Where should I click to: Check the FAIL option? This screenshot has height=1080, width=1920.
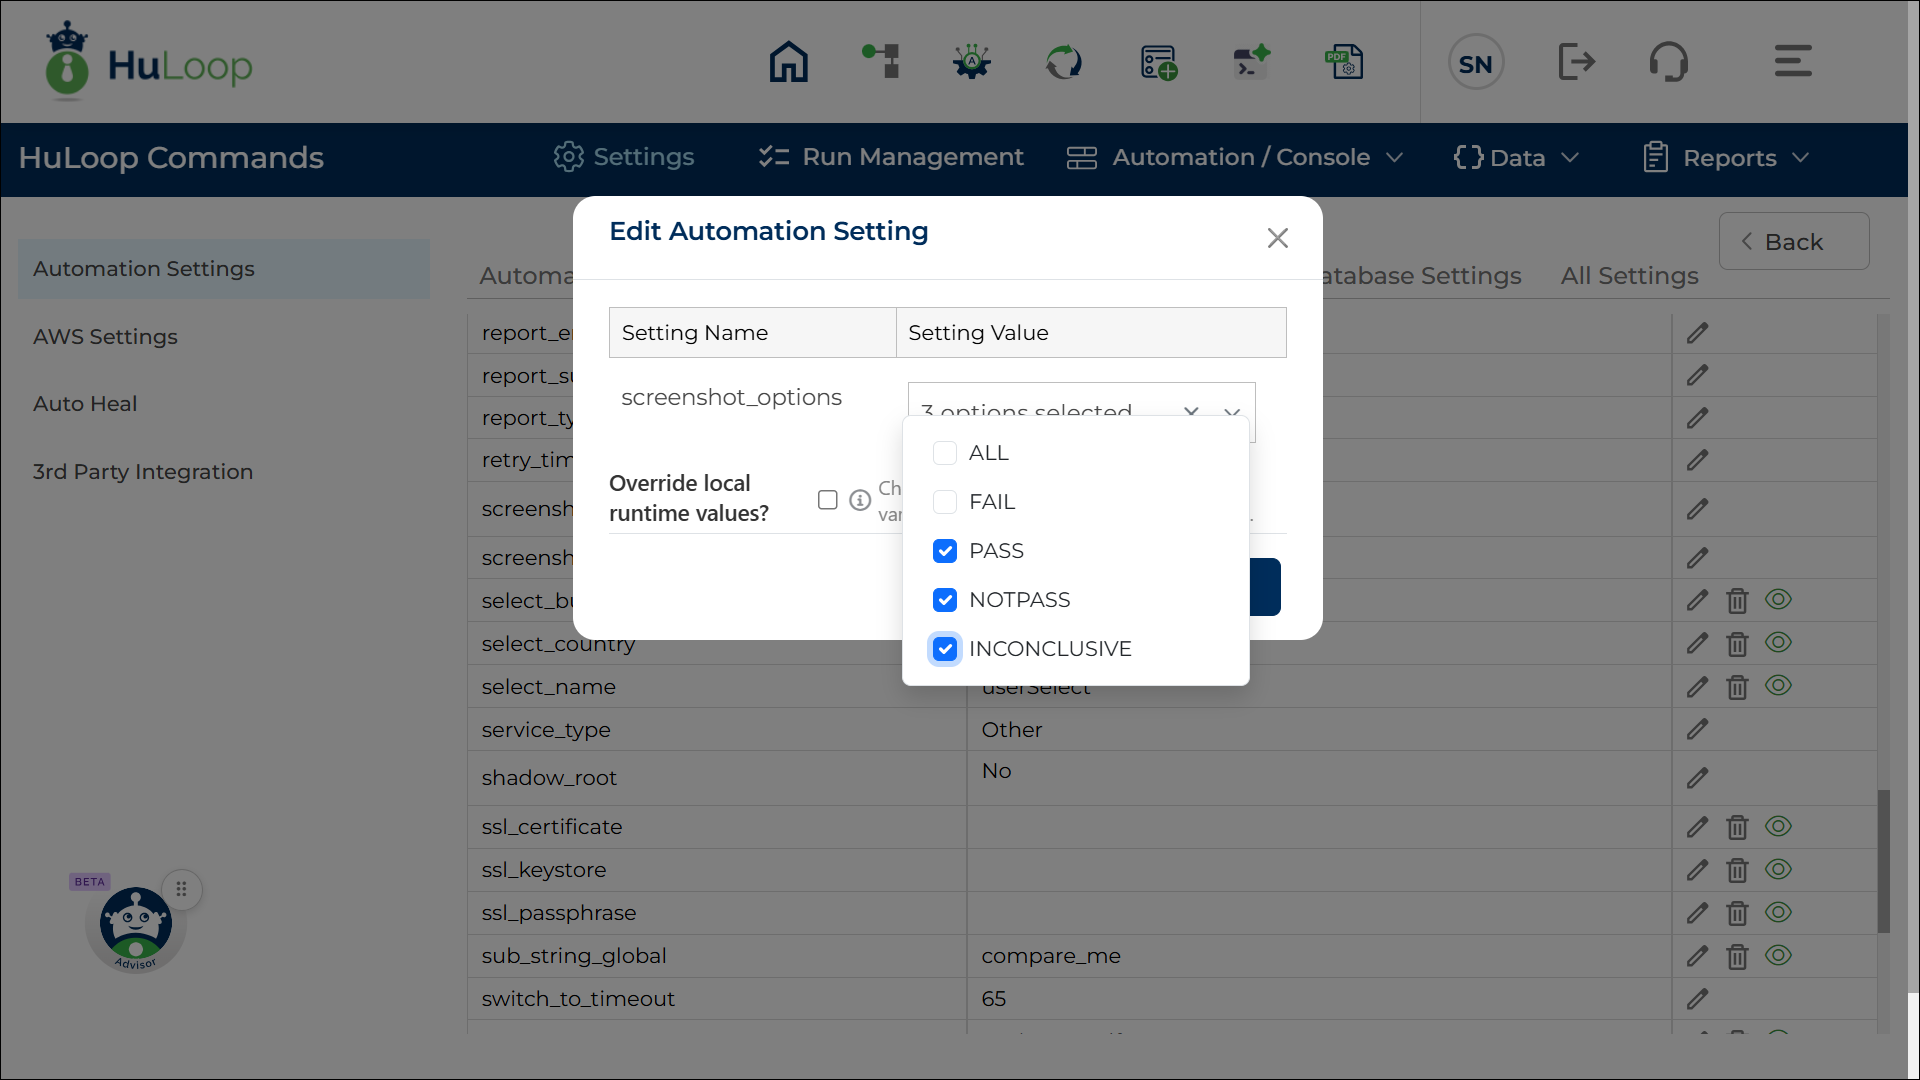point(945,502)
